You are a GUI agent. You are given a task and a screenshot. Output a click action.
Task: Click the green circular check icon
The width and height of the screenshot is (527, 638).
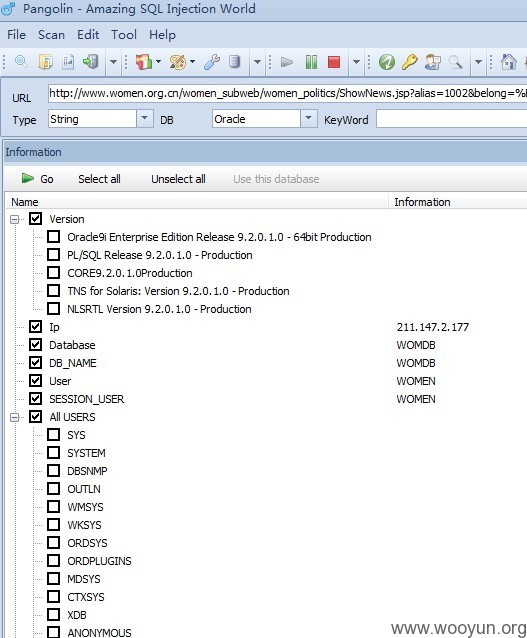(x=387, y=62)
